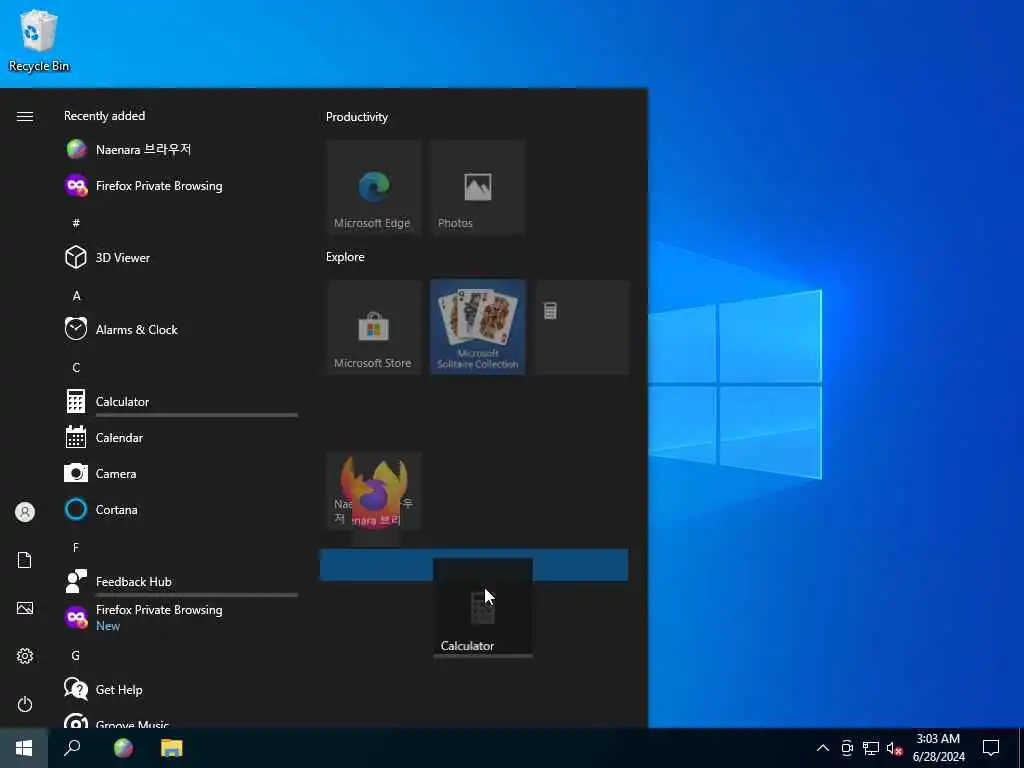The width and height of the screenshot is (1024, 768).
Task: Click the Windows Start button
Action: [24, 748]
